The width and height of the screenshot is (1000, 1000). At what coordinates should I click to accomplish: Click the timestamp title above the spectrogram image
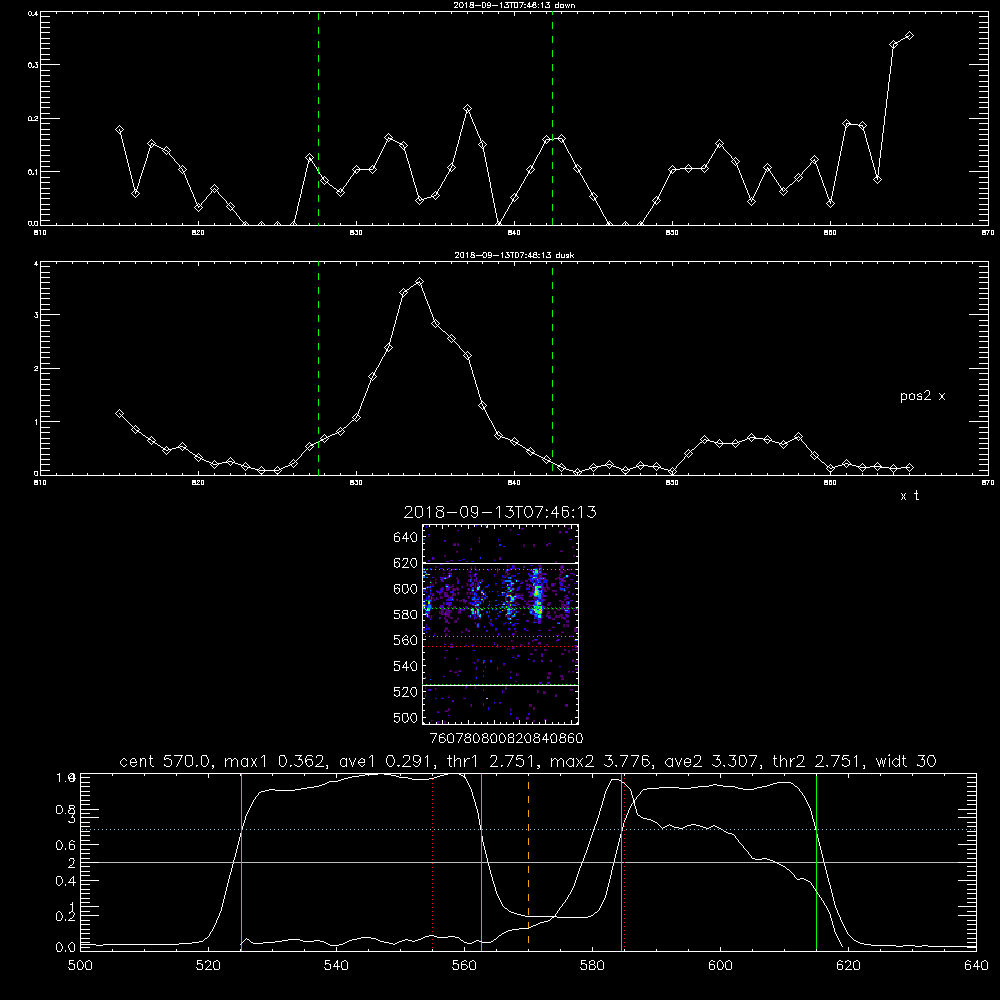click(500, 512)
